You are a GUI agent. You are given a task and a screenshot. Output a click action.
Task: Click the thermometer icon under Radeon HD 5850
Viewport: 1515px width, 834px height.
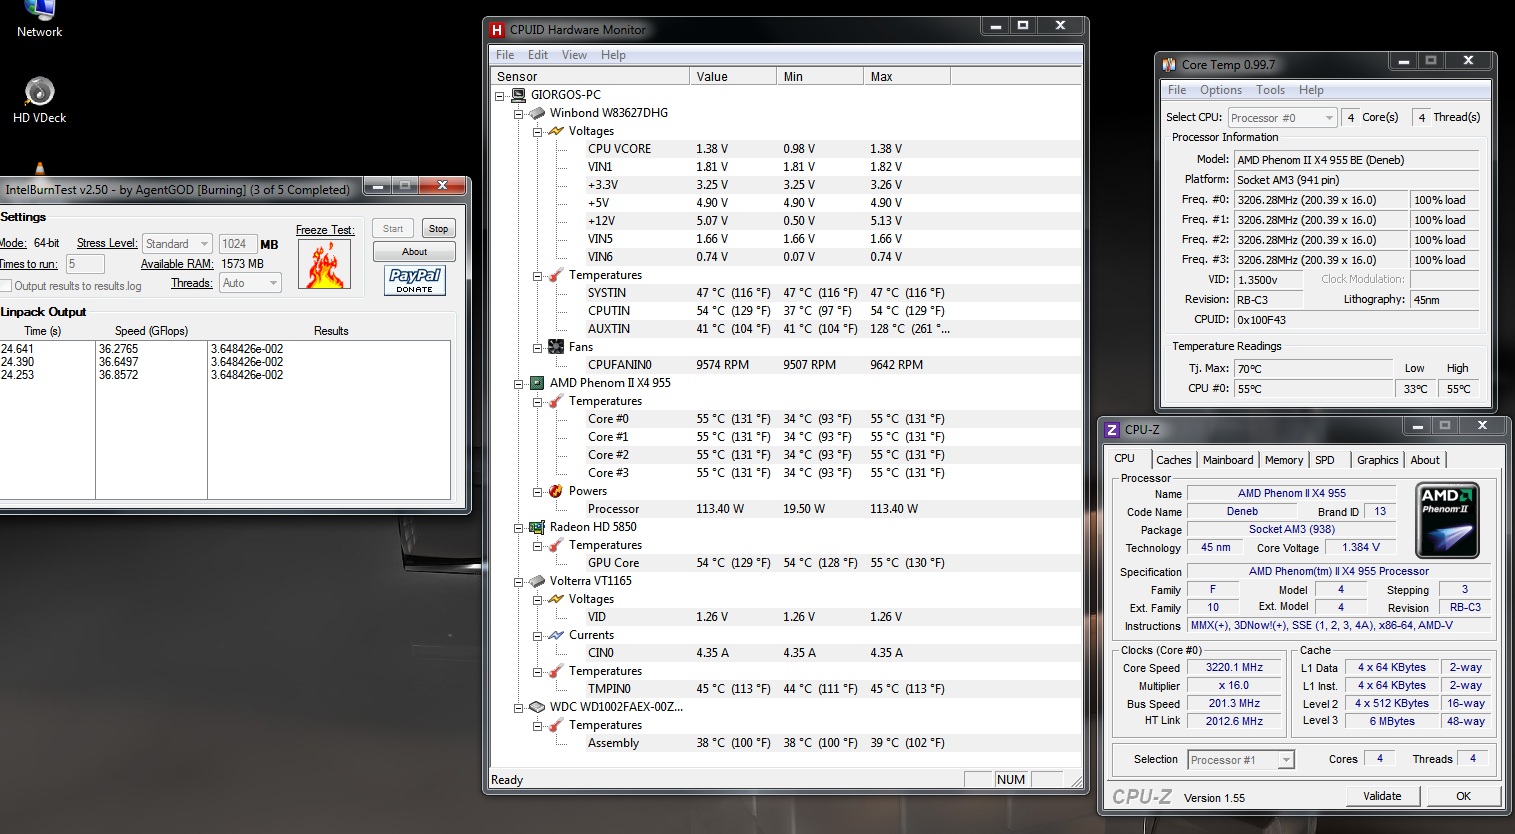coord(556,545)
